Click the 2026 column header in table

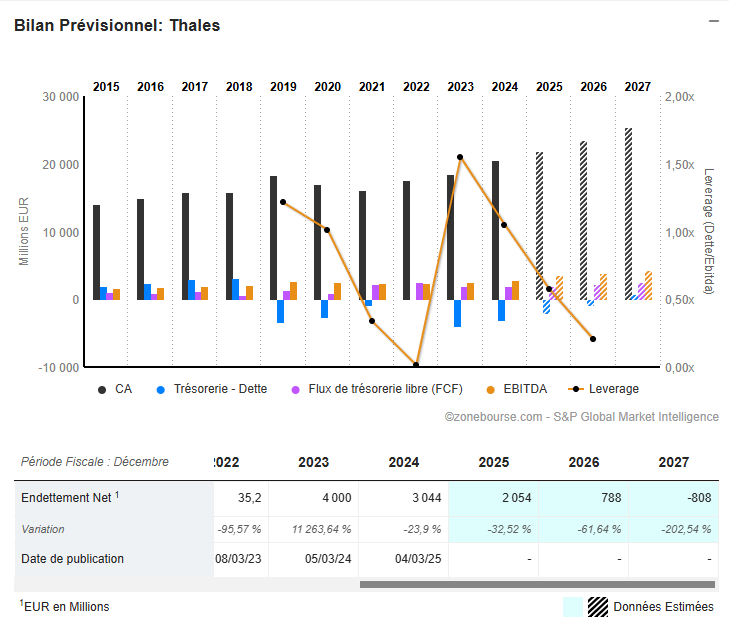click(x=584, y=463)
